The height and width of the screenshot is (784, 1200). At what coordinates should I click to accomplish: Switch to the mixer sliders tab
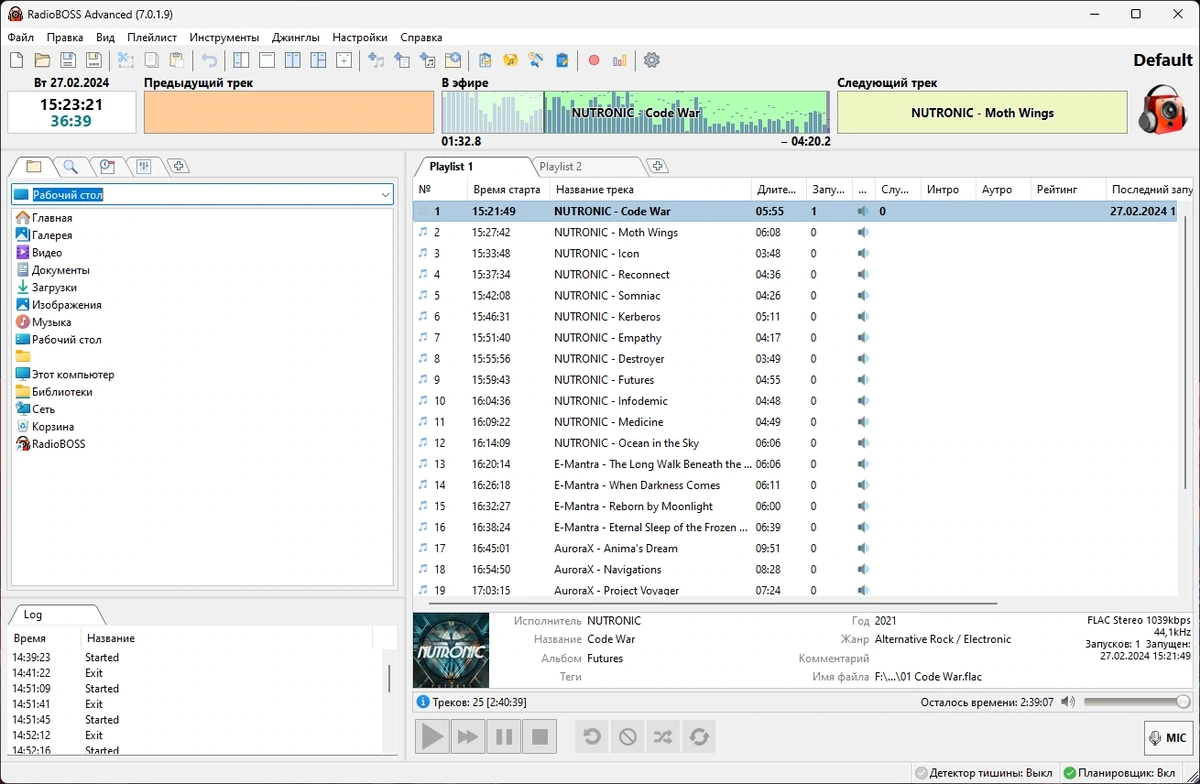(x=143, y=166)
